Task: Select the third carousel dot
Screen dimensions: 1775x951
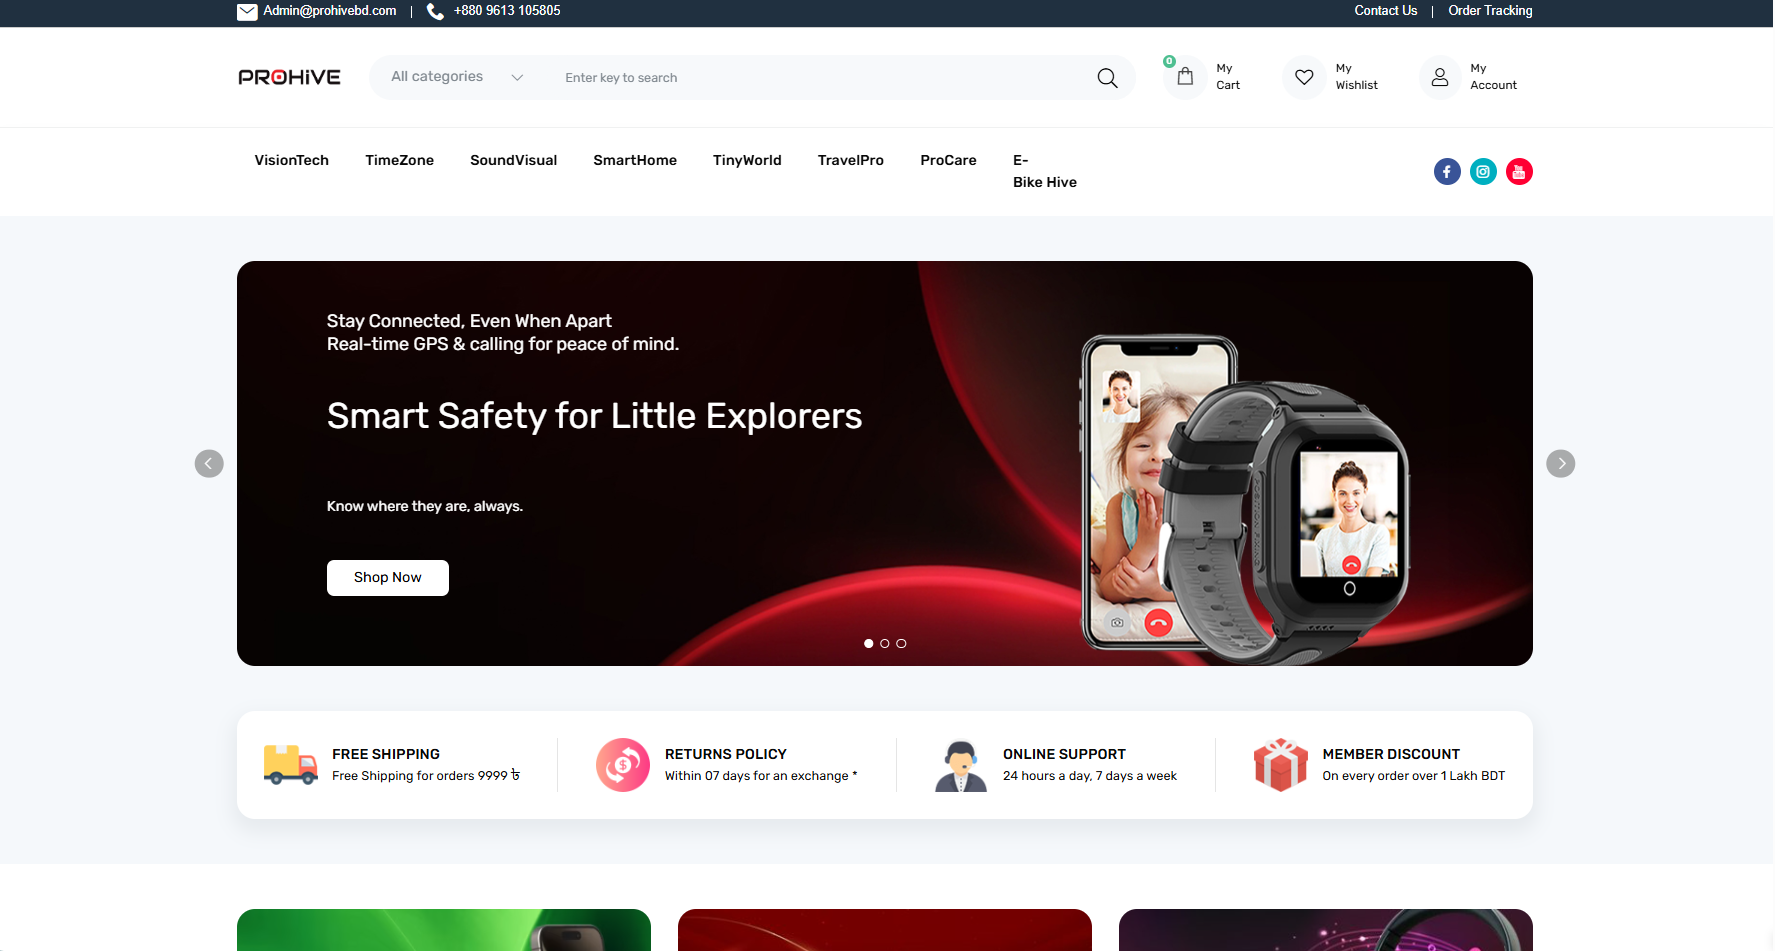Action: click(901, 644)
